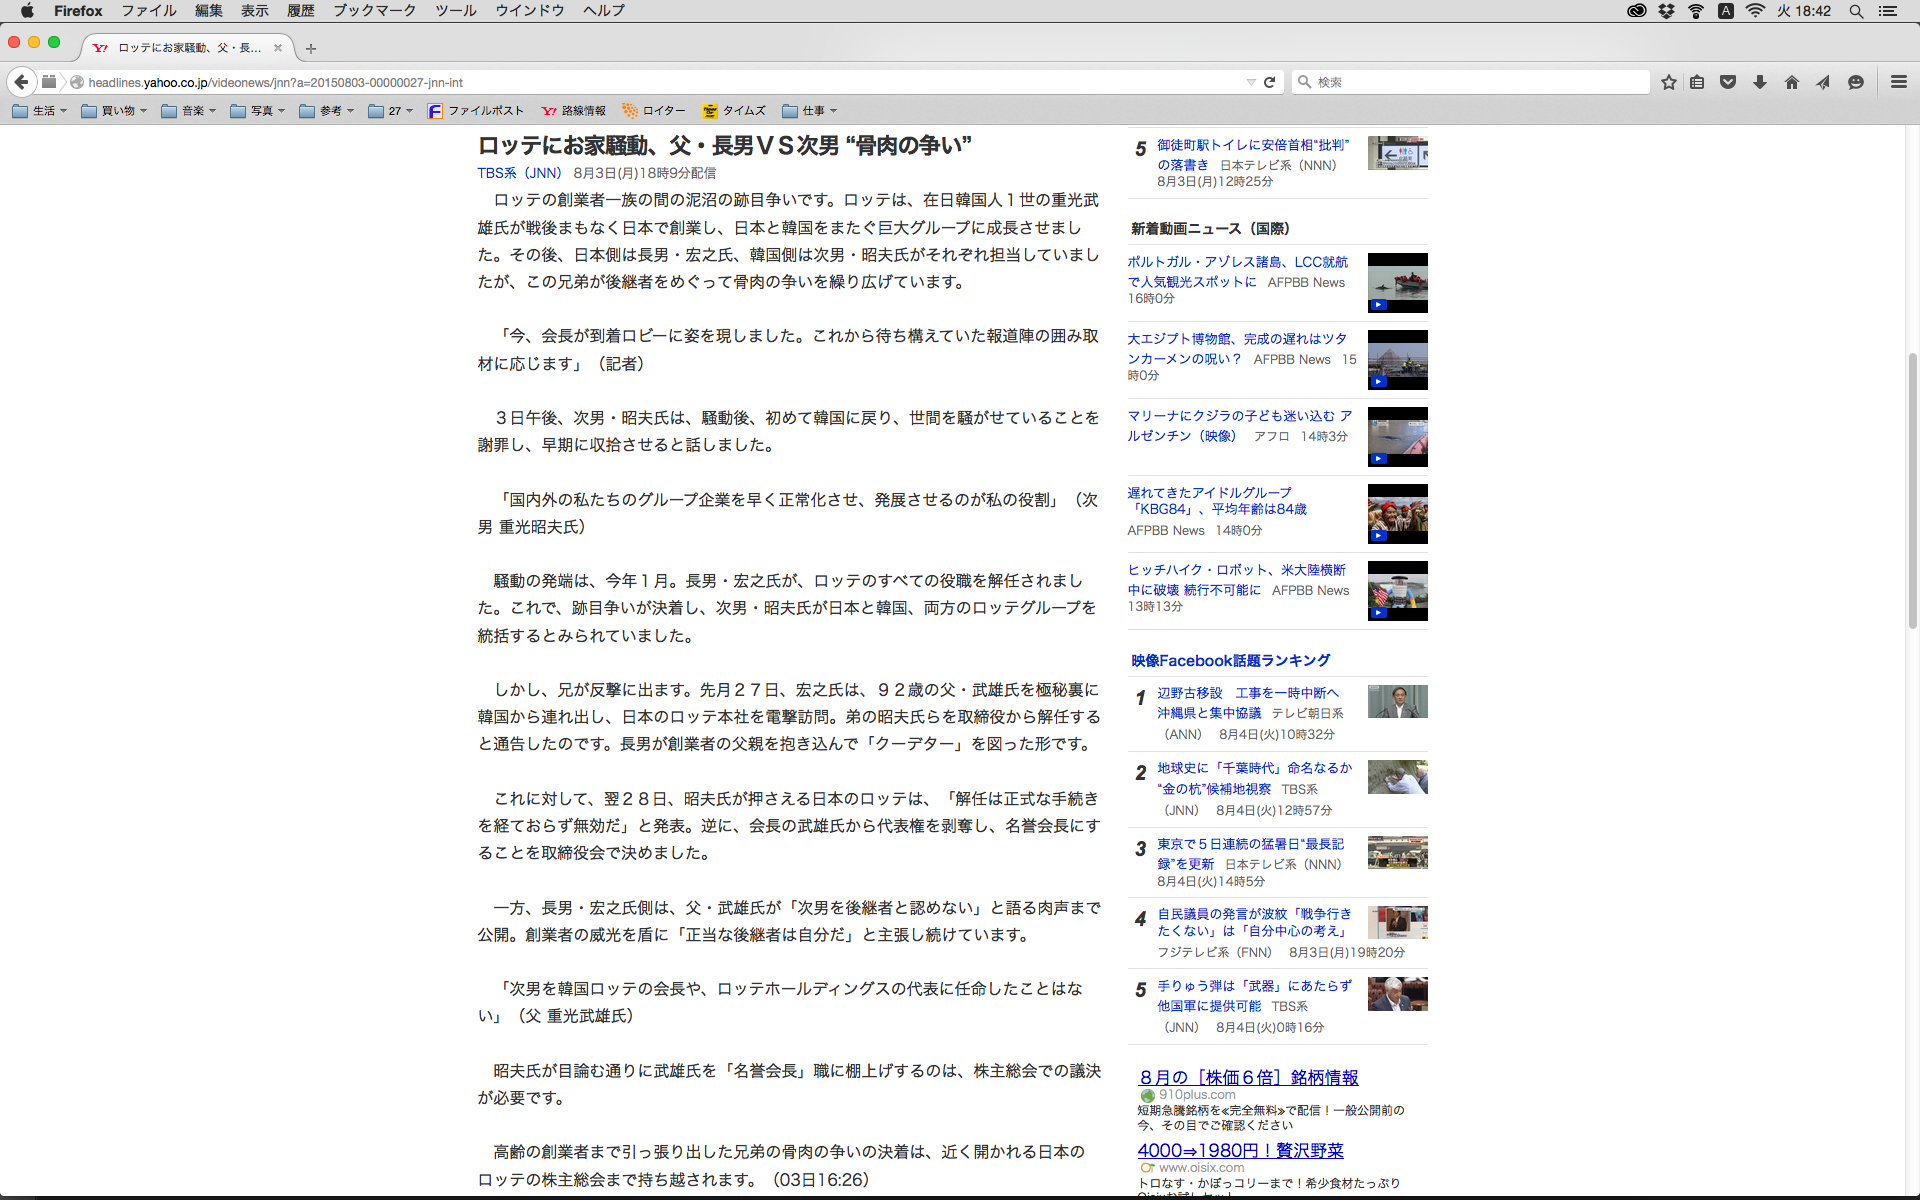This screenshot has width=1920, height=1200.
Task: Click the KBG84 idol group video thumbnail
Action: click(1397, 513)
